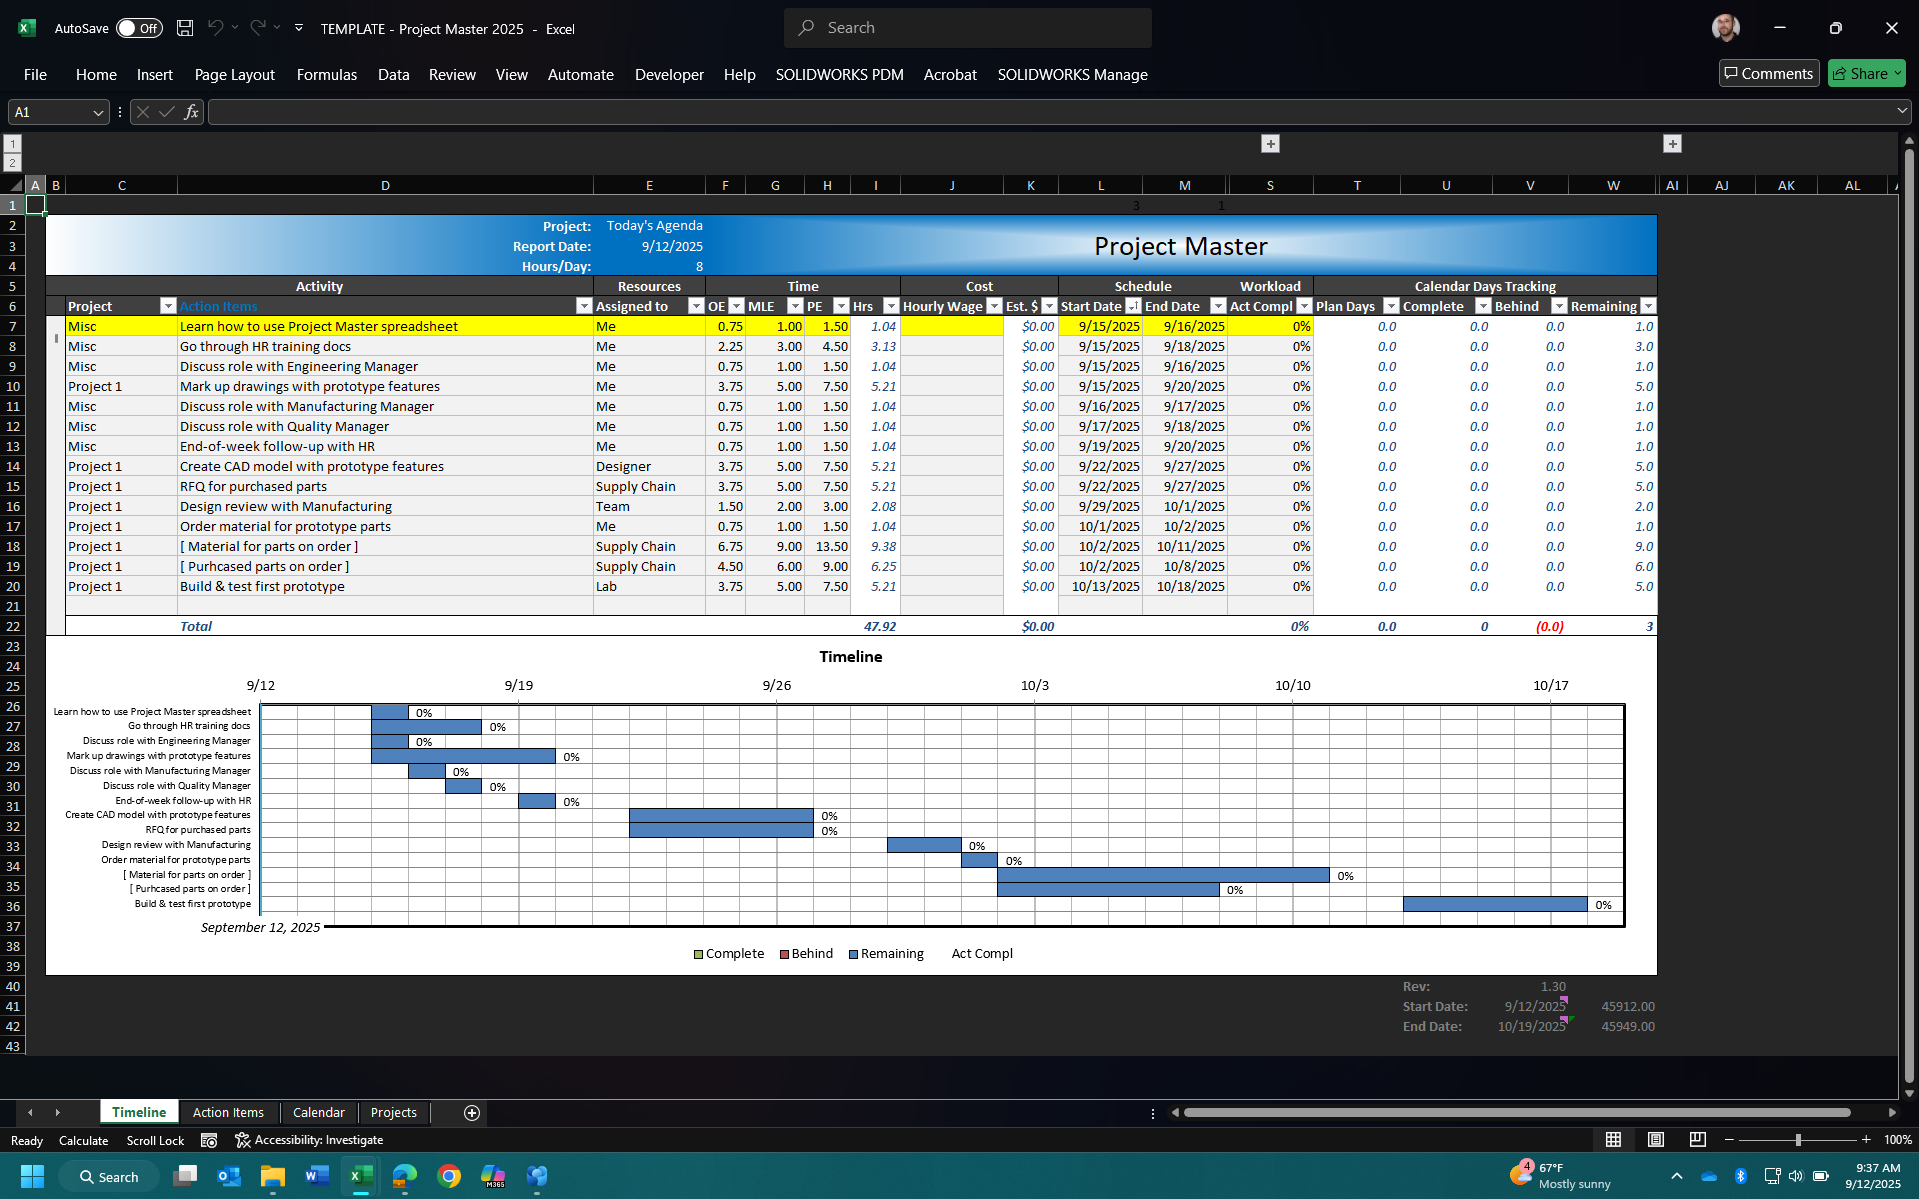This screenshot has height=1199, width=1919.
Task: Open the Project column filter dropdown
Action: point(168,306)
